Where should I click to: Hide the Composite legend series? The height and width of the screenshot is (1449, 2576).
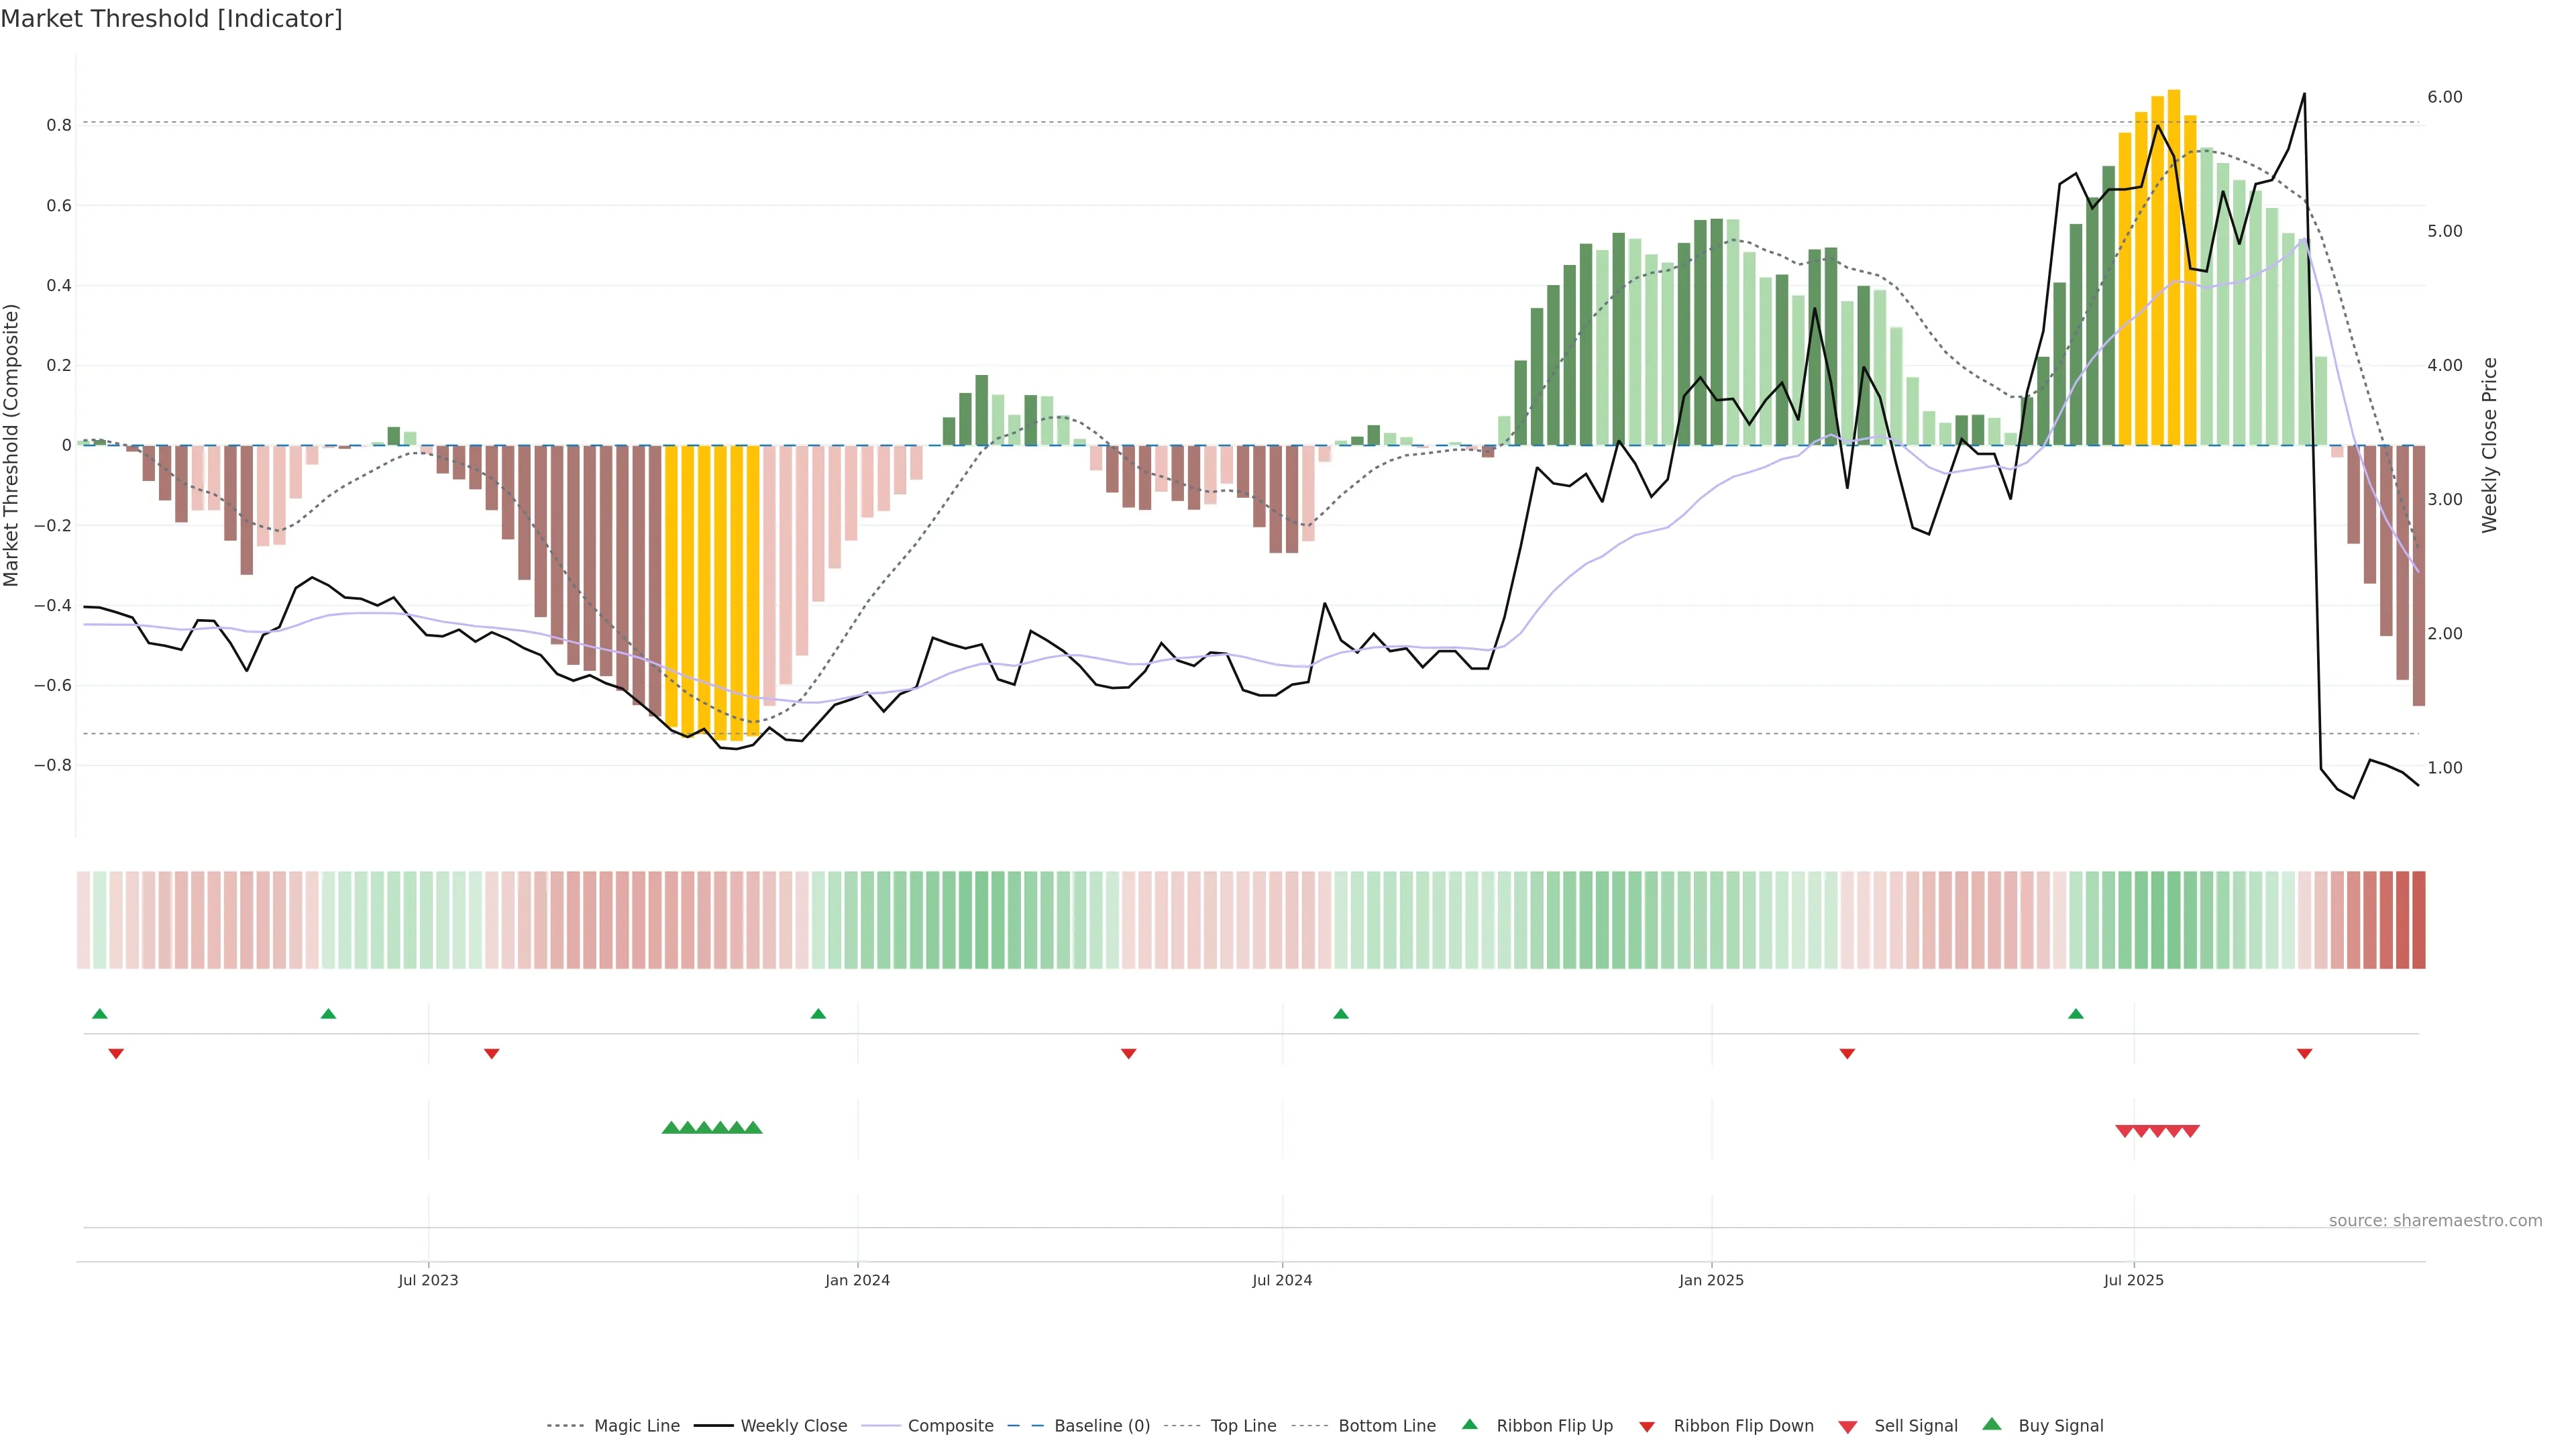[950, 1426]
